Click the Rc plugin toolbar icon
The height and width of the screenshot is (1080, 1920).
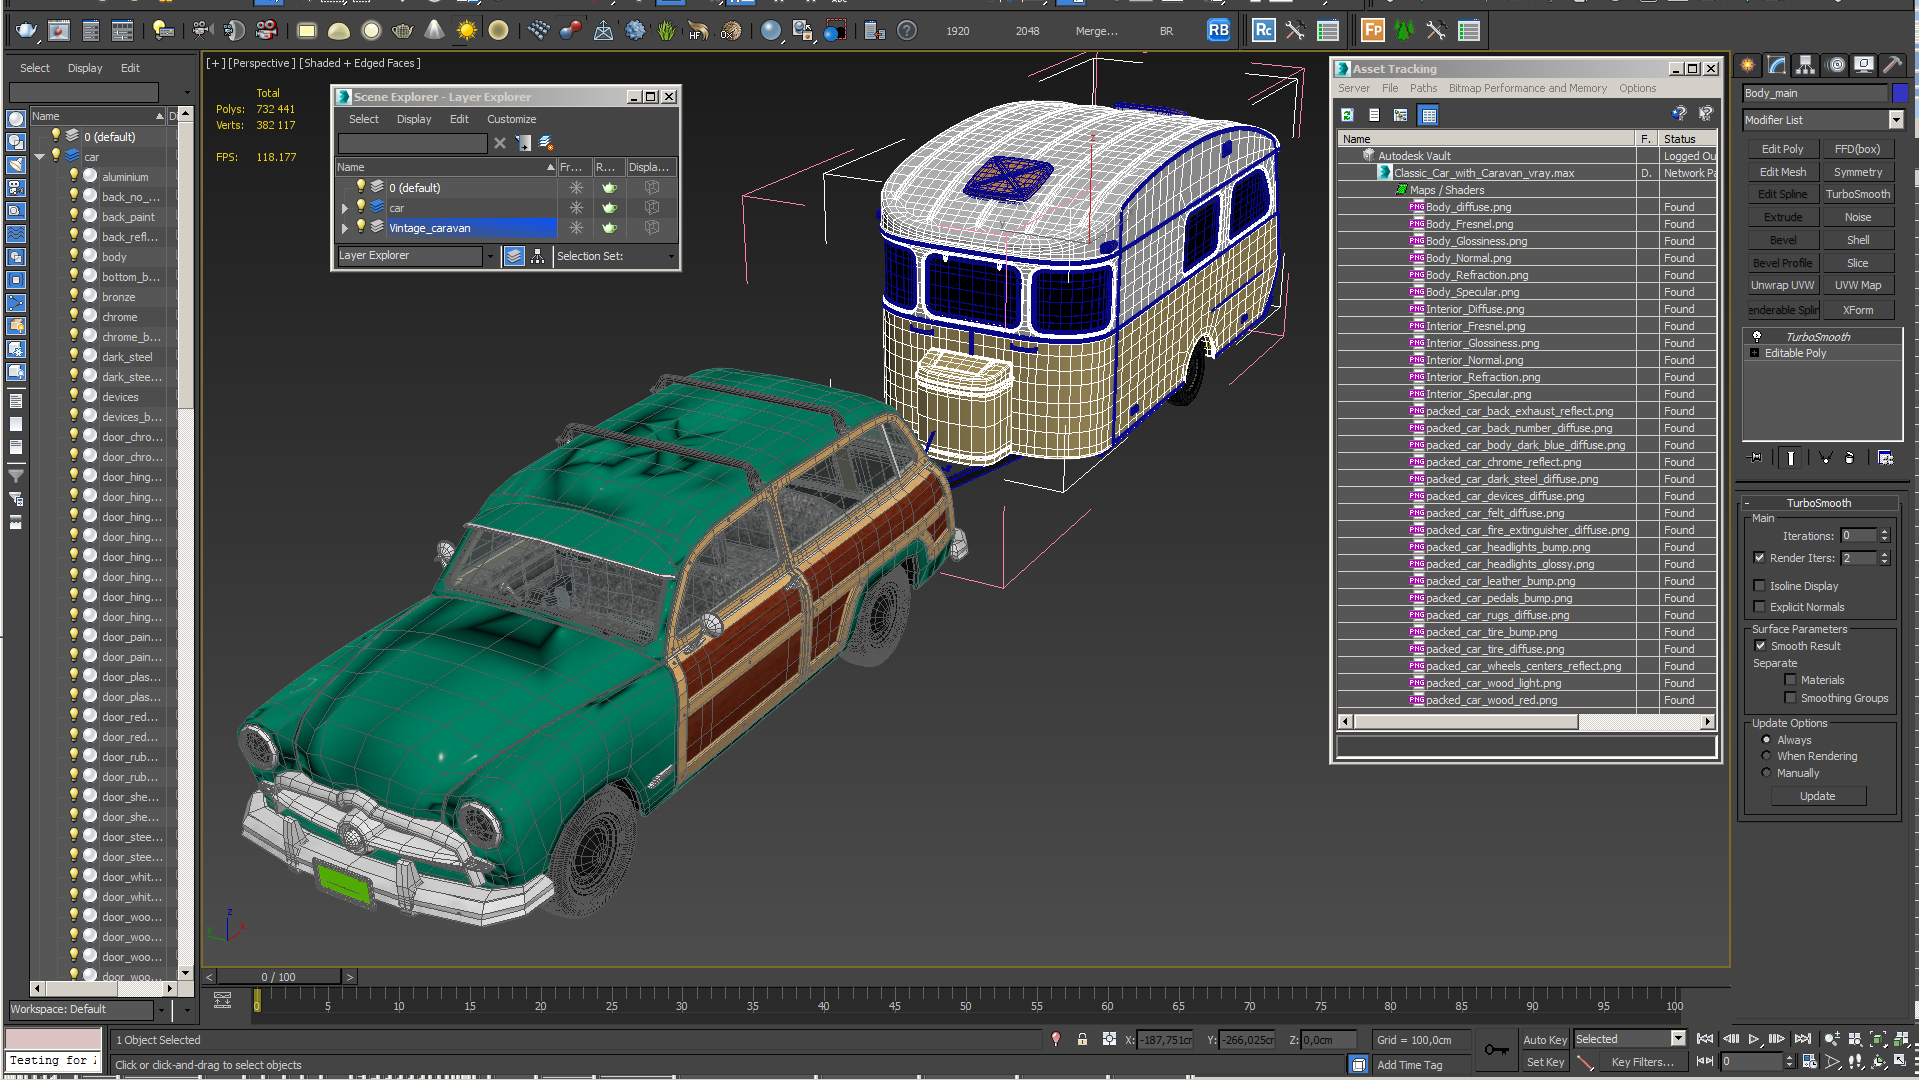coord(1263,31)
